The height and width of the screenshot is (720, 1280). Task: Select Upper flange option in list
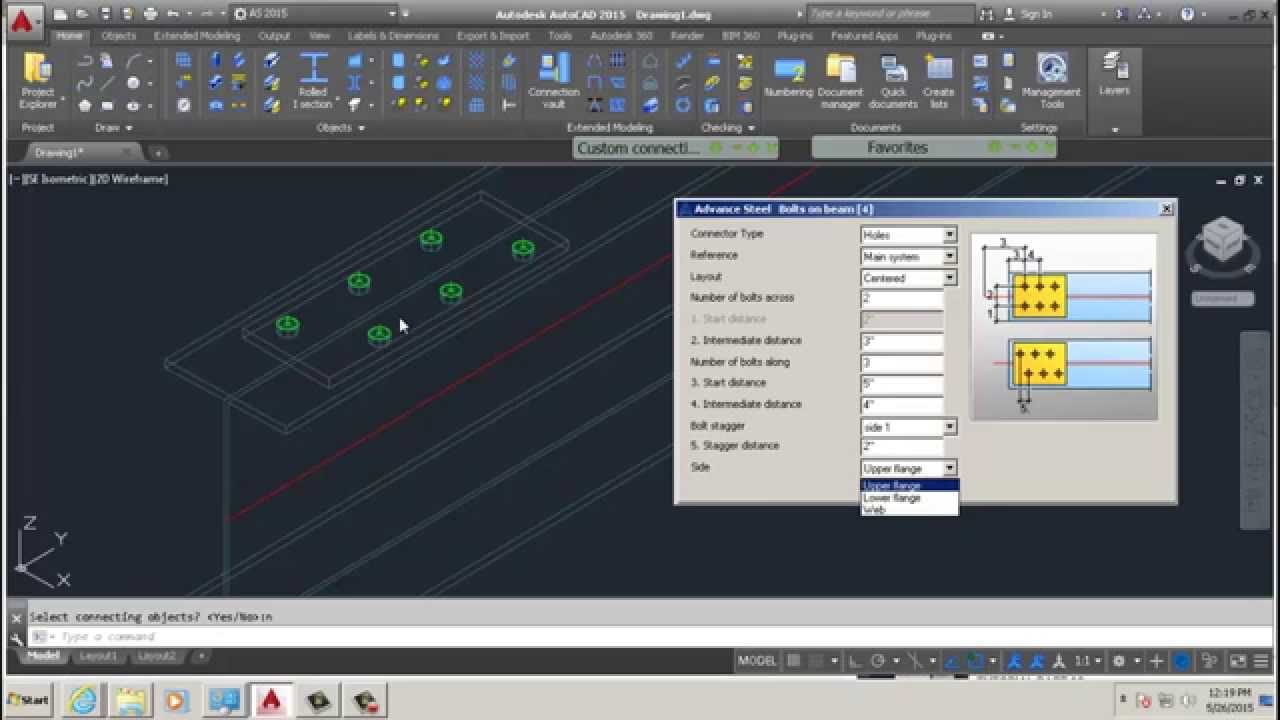tap(909, 486)
